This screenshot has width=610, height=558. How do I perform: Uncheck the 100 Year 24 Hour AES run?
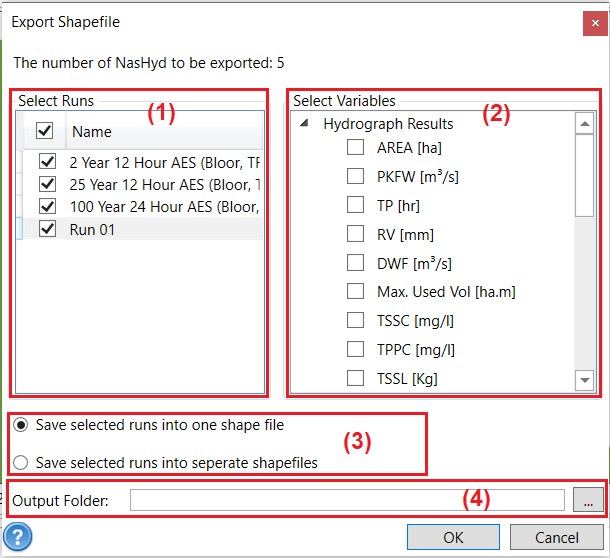(x=46, y=206)
